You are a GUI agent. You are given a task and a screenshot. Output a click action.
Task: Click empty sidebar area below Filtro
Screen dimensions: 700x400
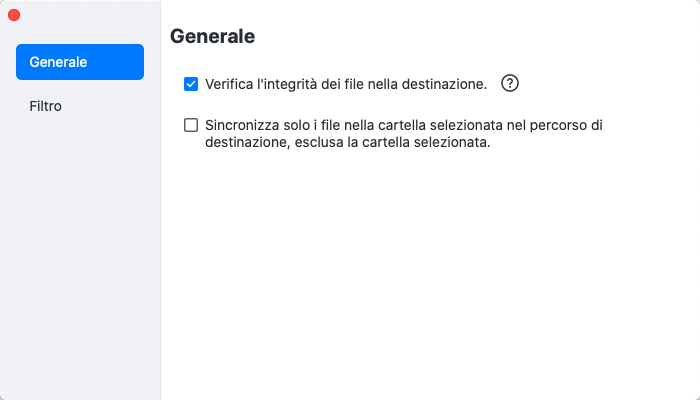pyautogui.click(x=80, y=250)
